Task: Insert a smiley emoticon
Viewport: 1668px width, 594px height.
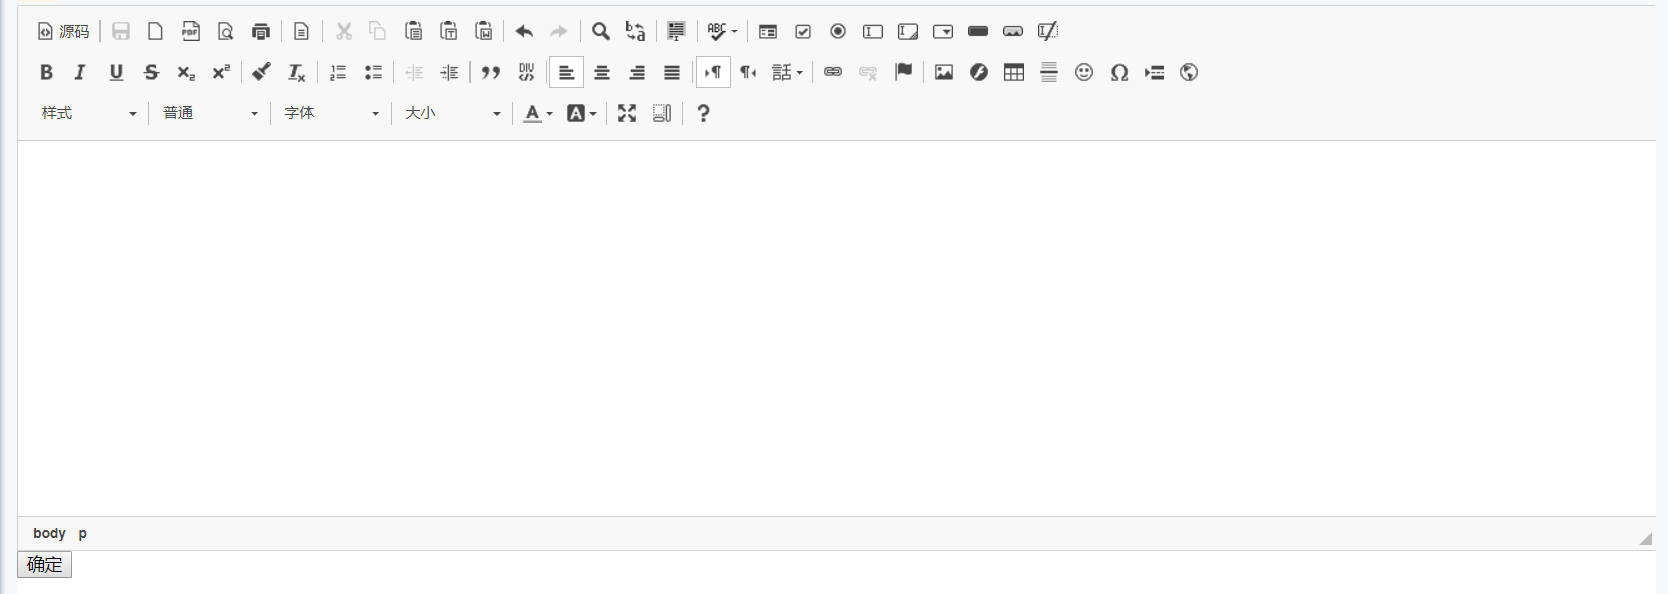Action: pyautogui.click(x=1084, y=73)
